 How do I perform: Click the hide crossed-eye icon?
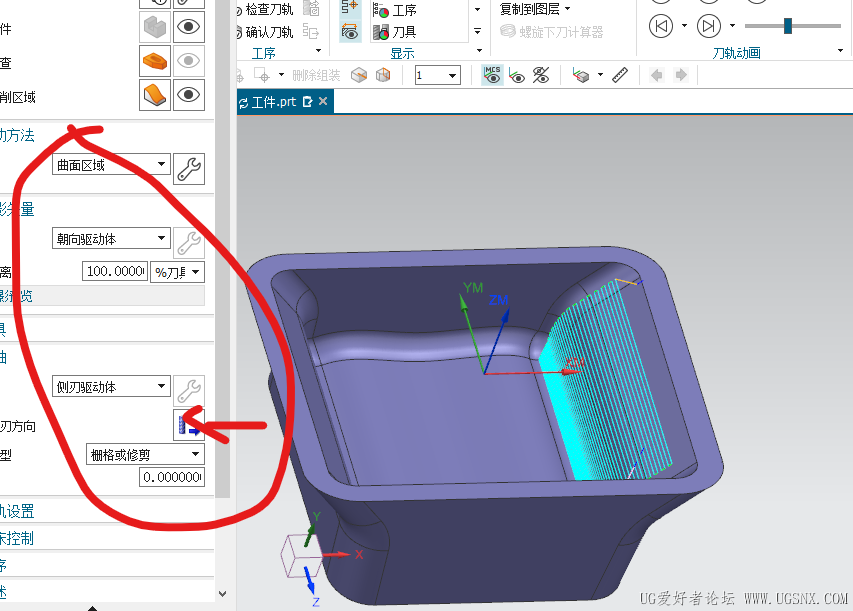click(541, 75)
